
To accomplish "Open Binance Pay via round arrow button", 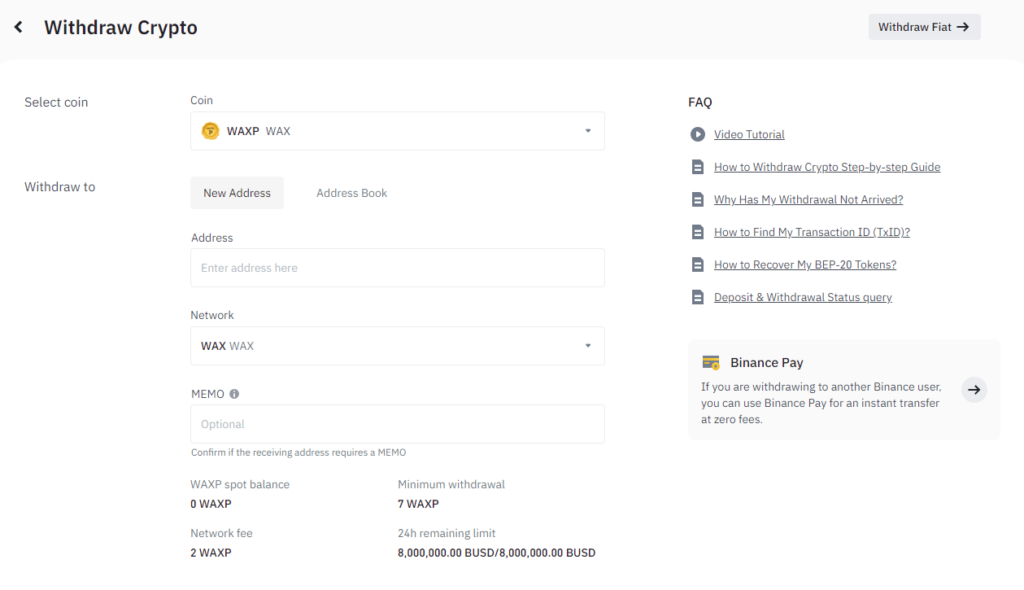I will (x=974, y=390).
